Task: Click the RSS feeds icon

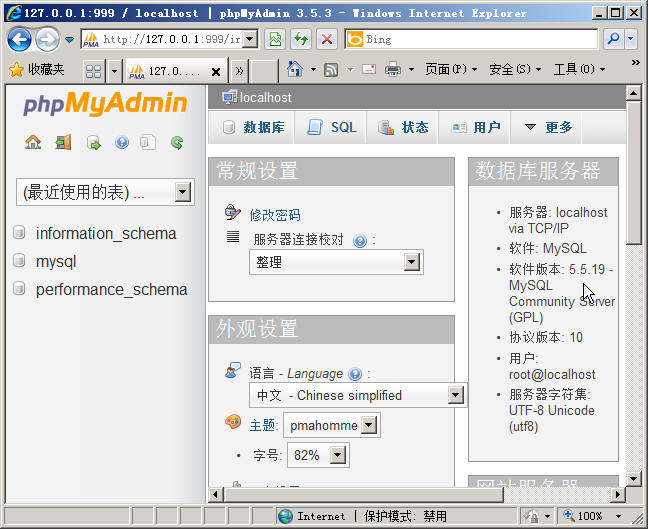Action: [x=331, y=69]
